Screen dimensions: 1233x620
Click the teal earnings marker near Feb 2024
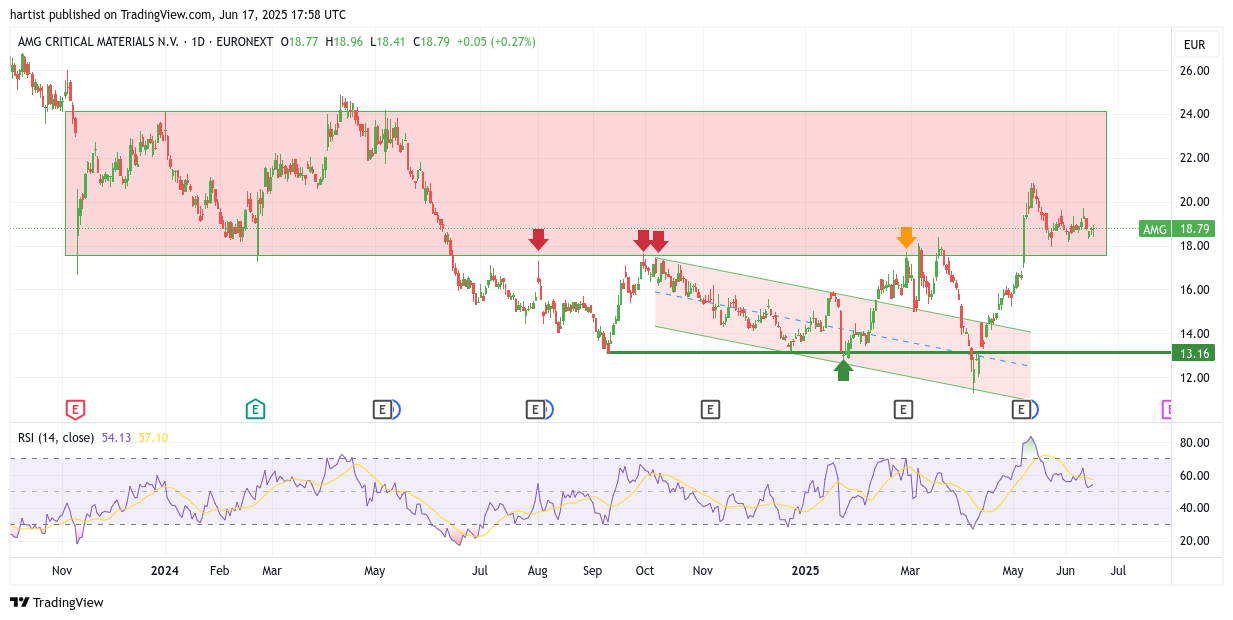click(x=255, y=409)
